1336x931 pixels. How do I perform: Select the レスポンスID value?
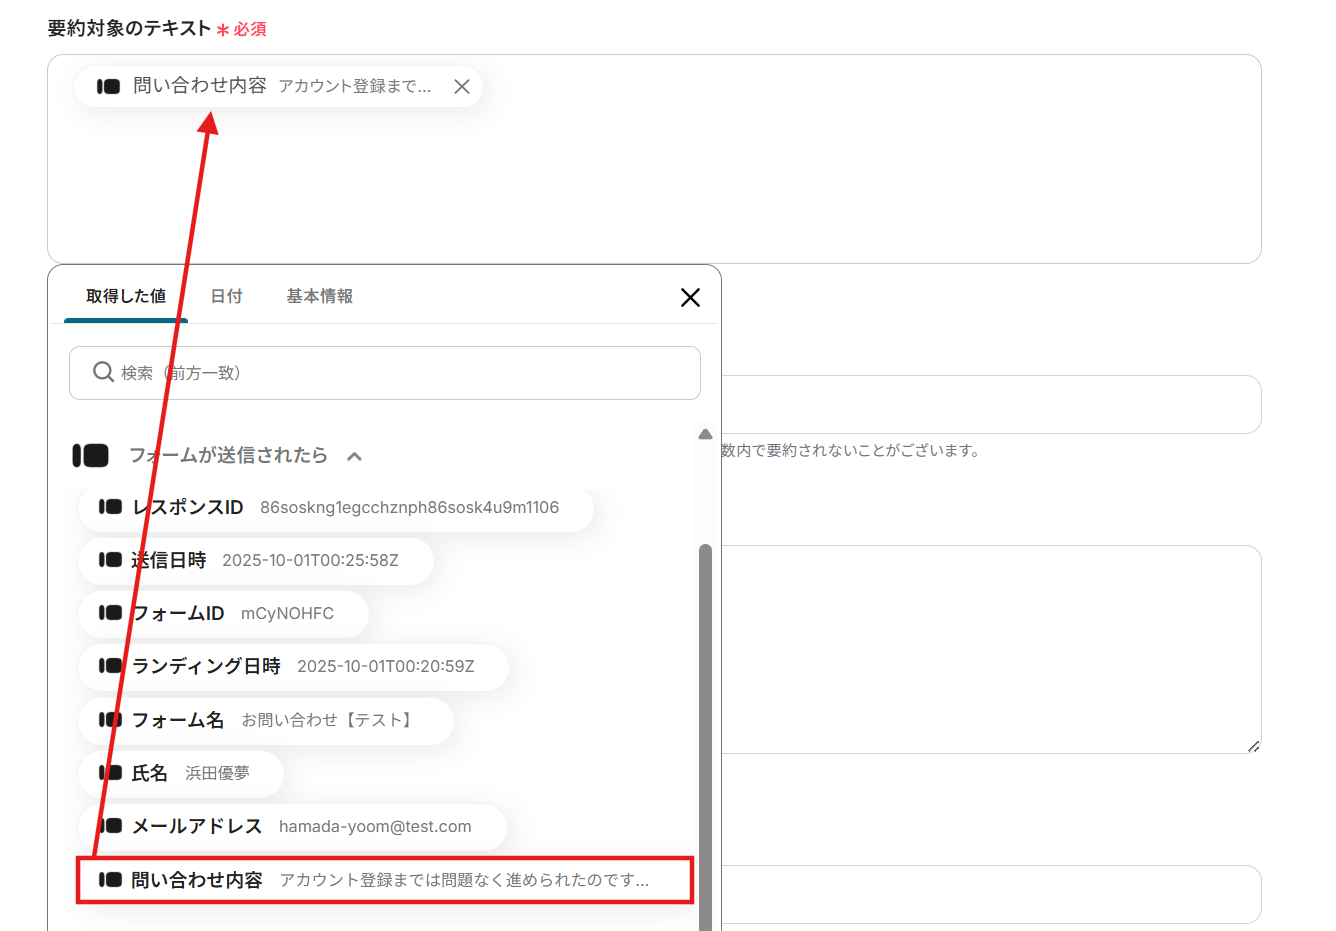[x=336, y=507]
